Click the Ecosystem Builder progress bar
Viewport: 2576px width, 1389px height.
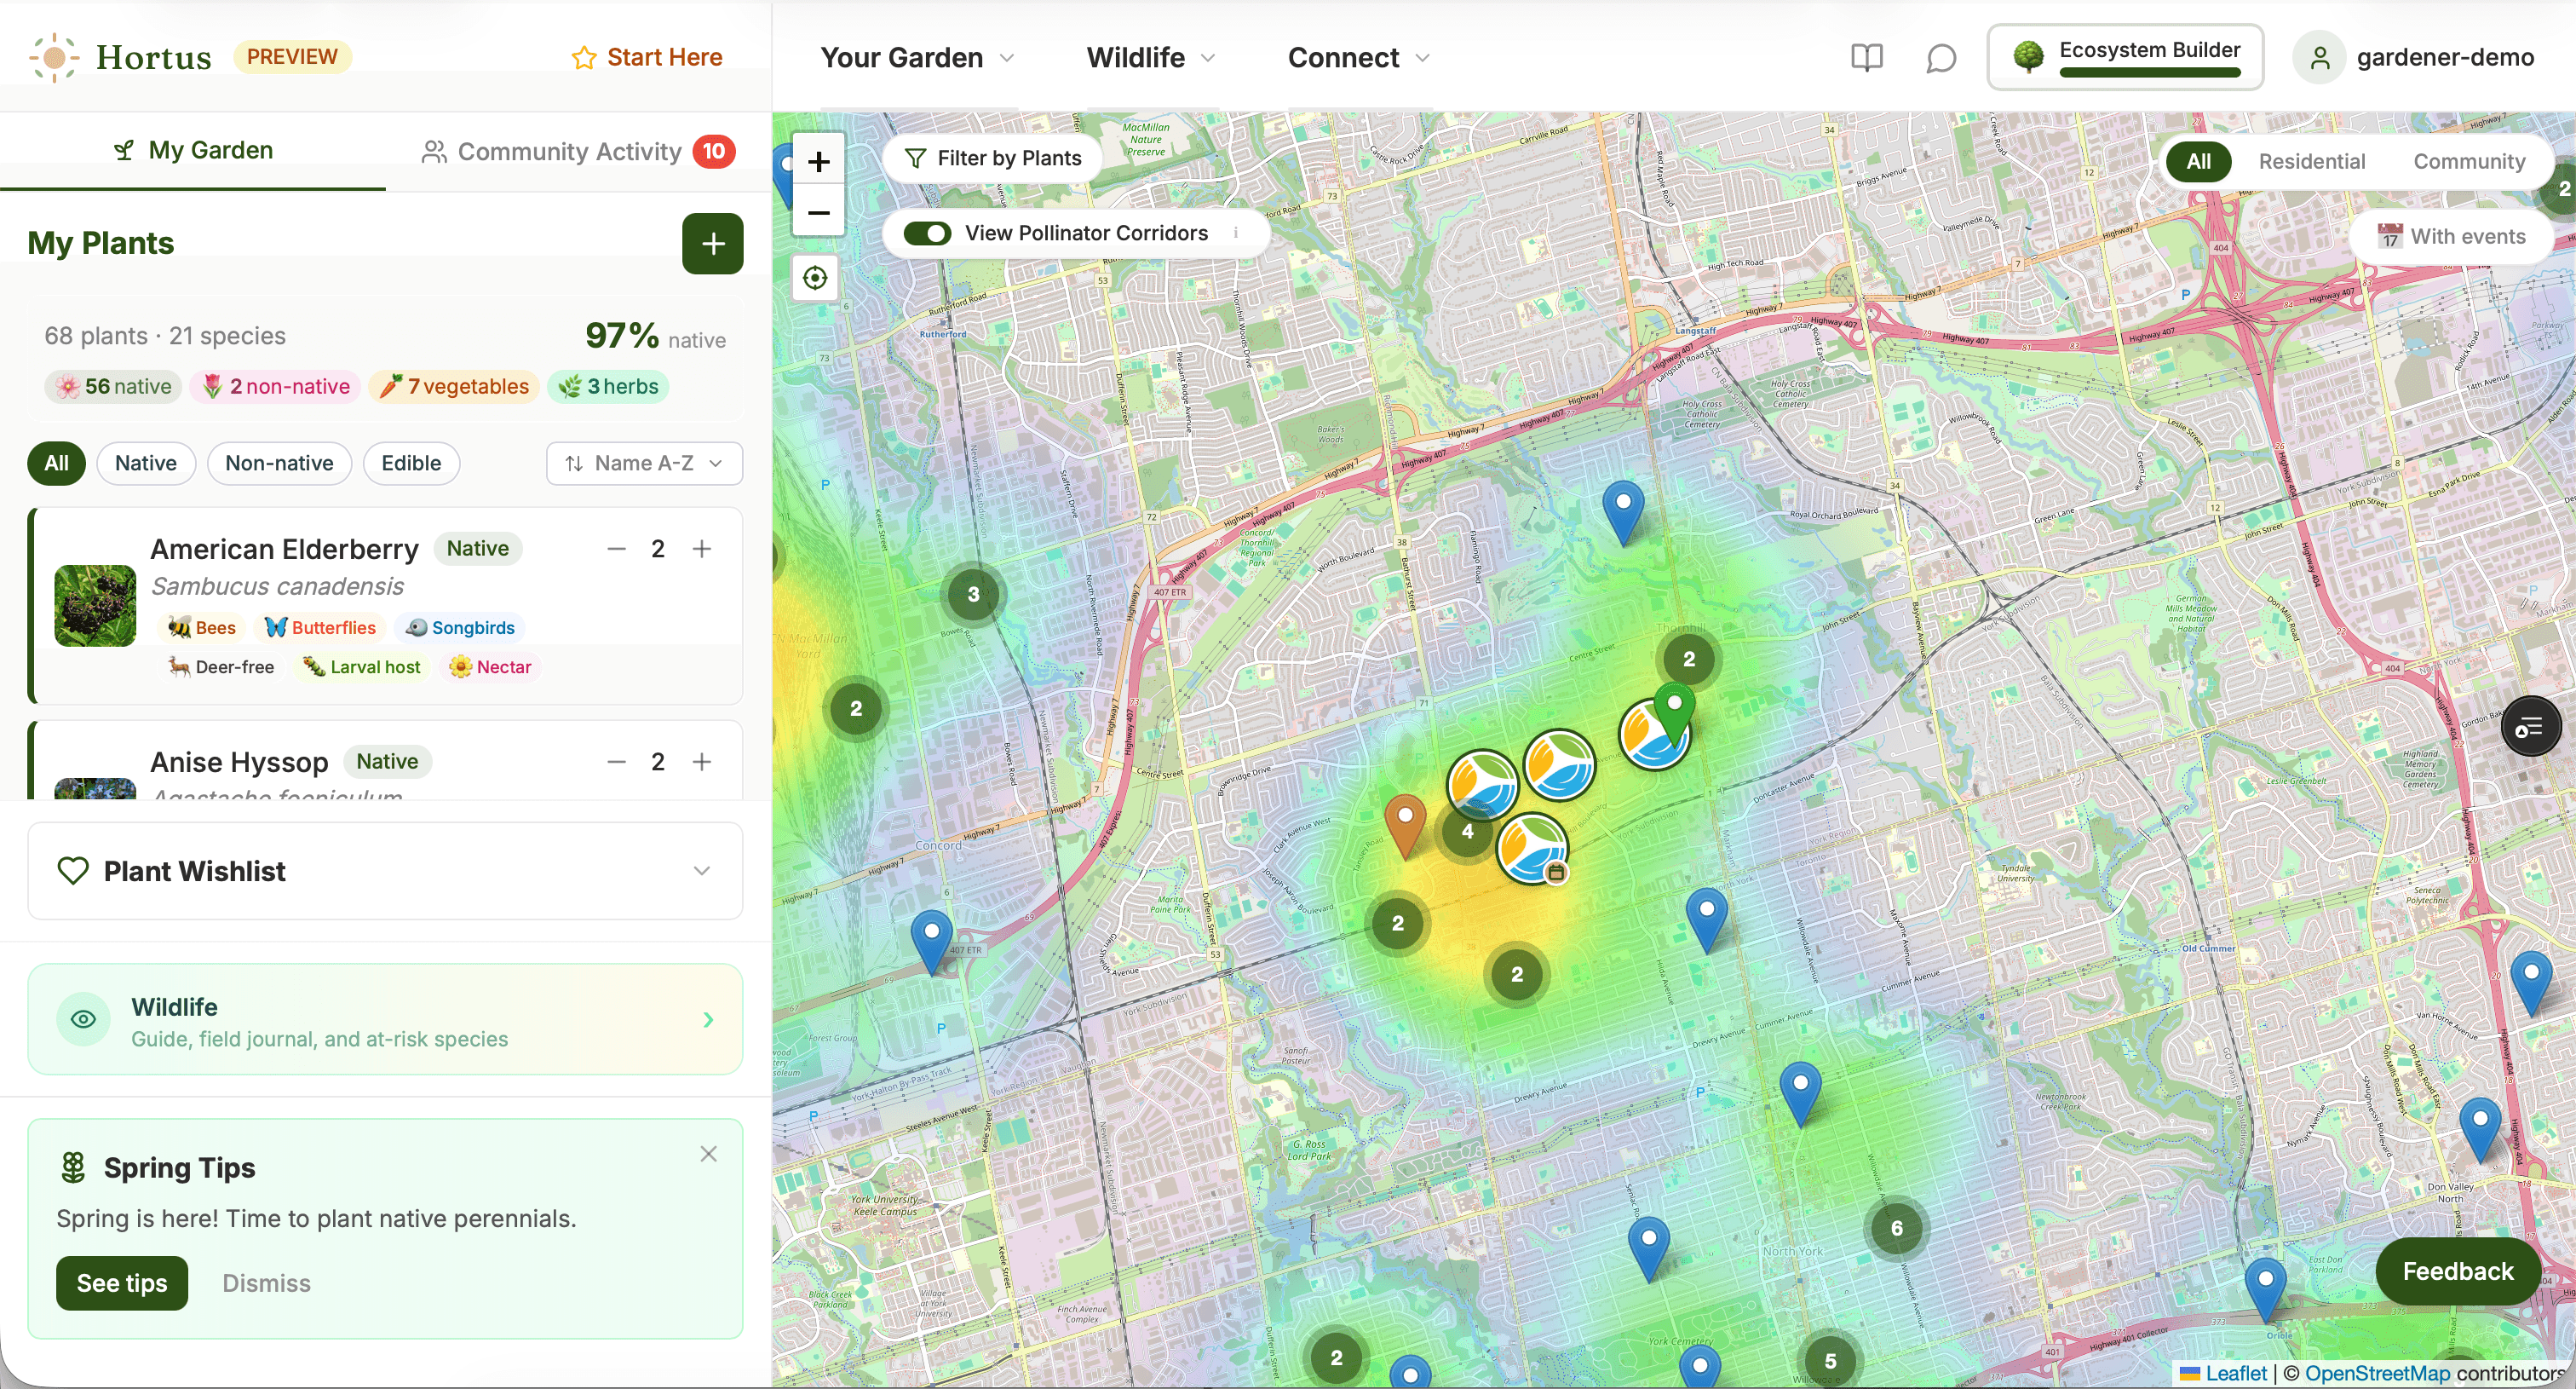2149,72
